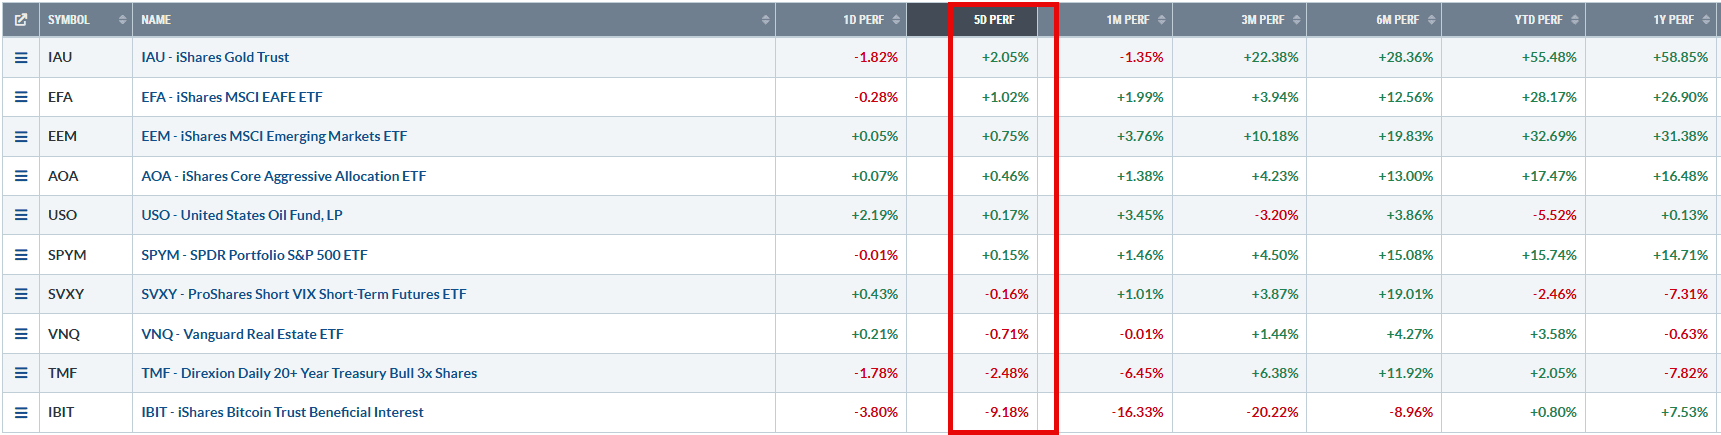Click the 3M PERF column header
The height and width of the screenshot is (435, 1721).
tap(1263, 20)
